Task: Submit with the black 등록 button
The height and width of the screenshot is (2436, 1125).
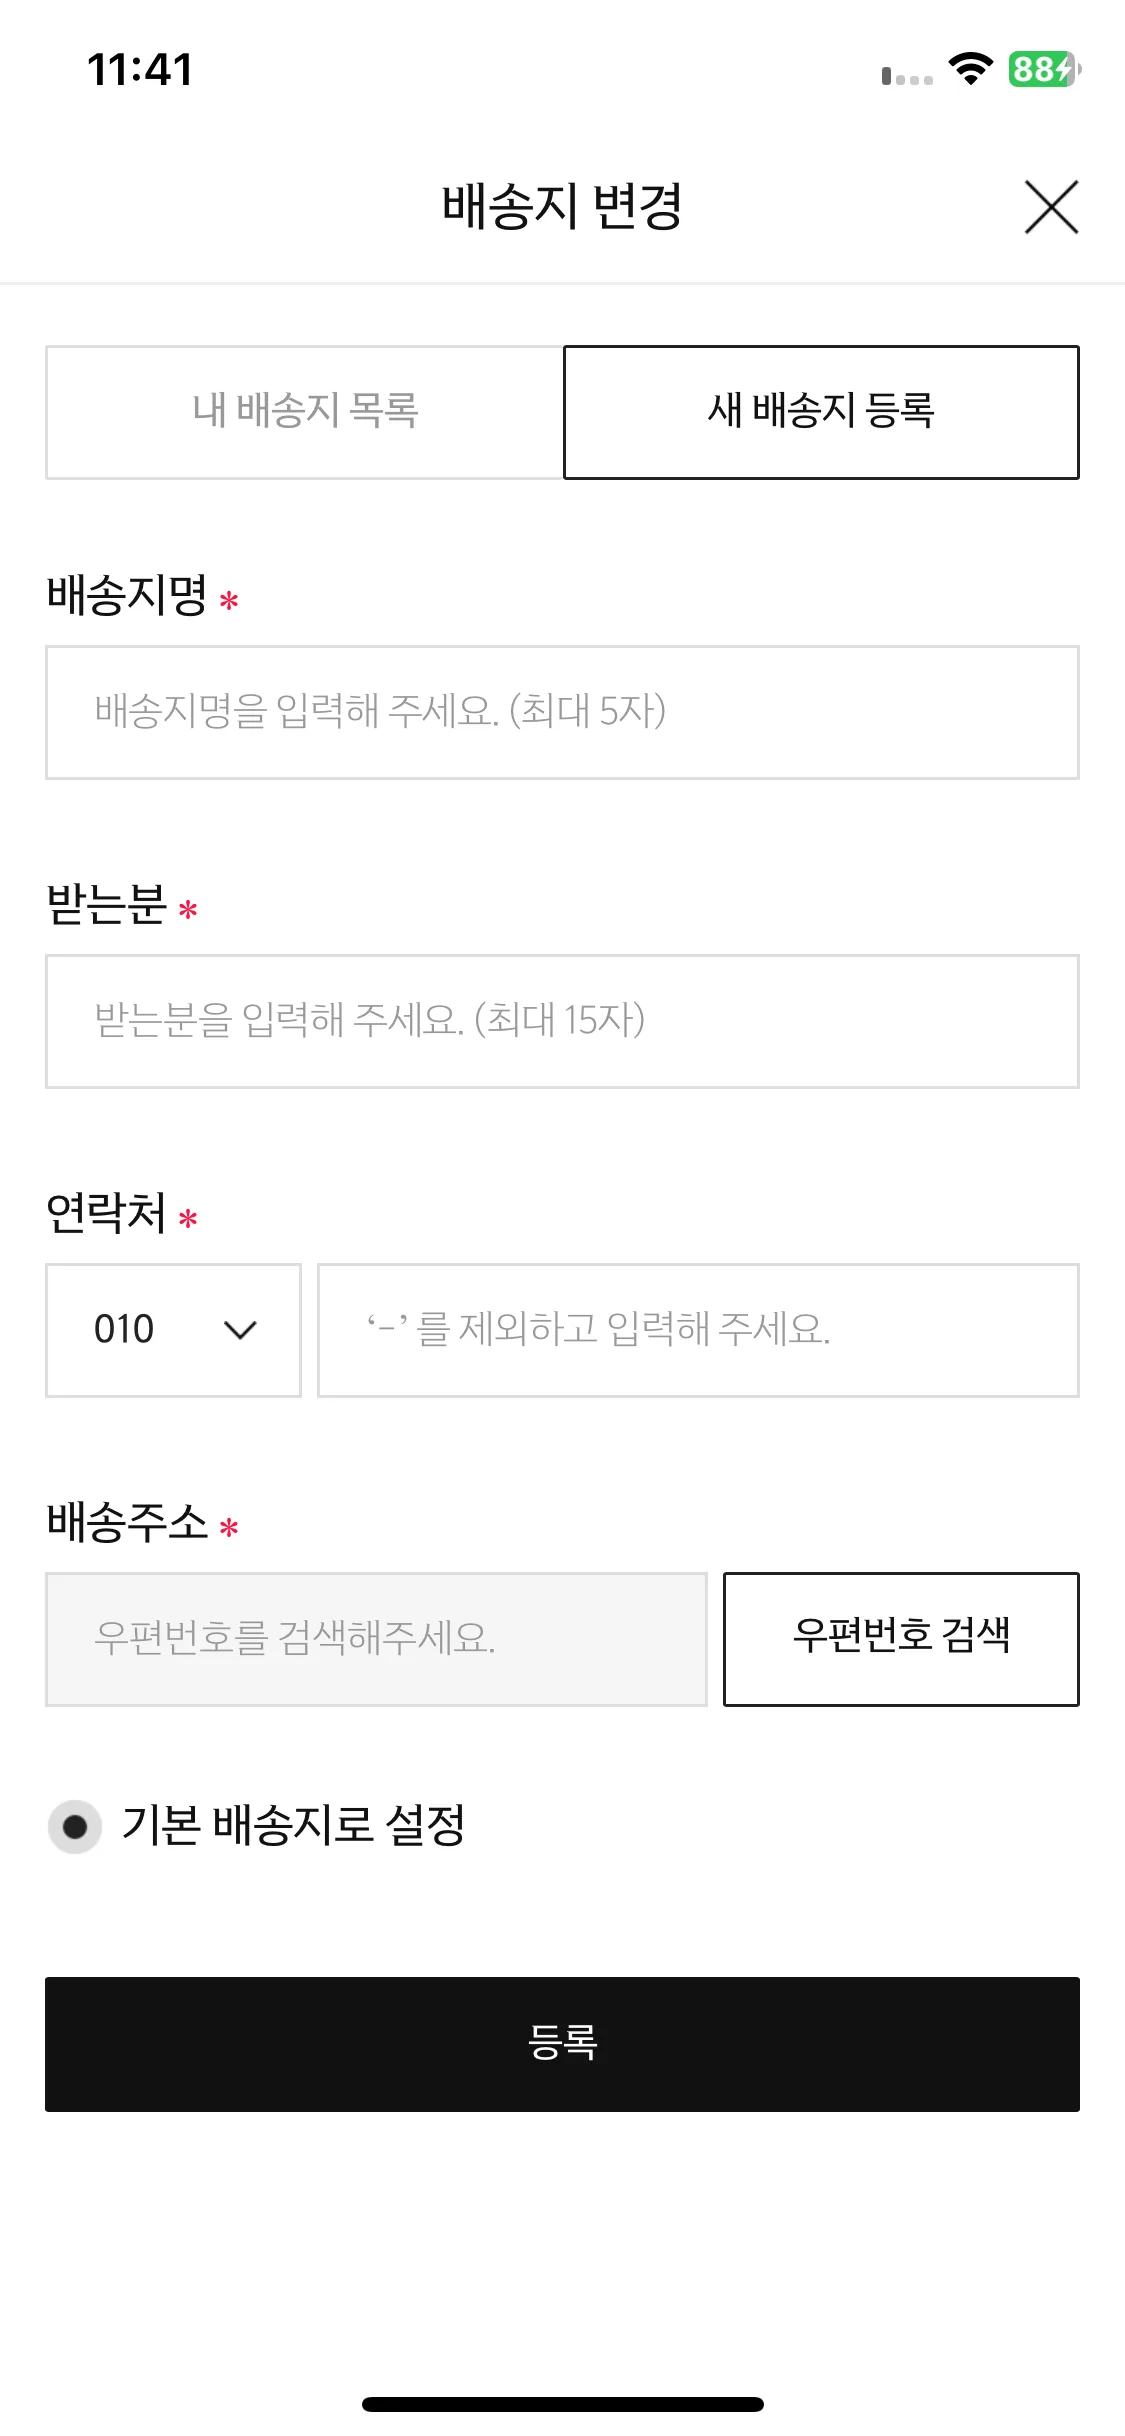Action: point(562,2044)
